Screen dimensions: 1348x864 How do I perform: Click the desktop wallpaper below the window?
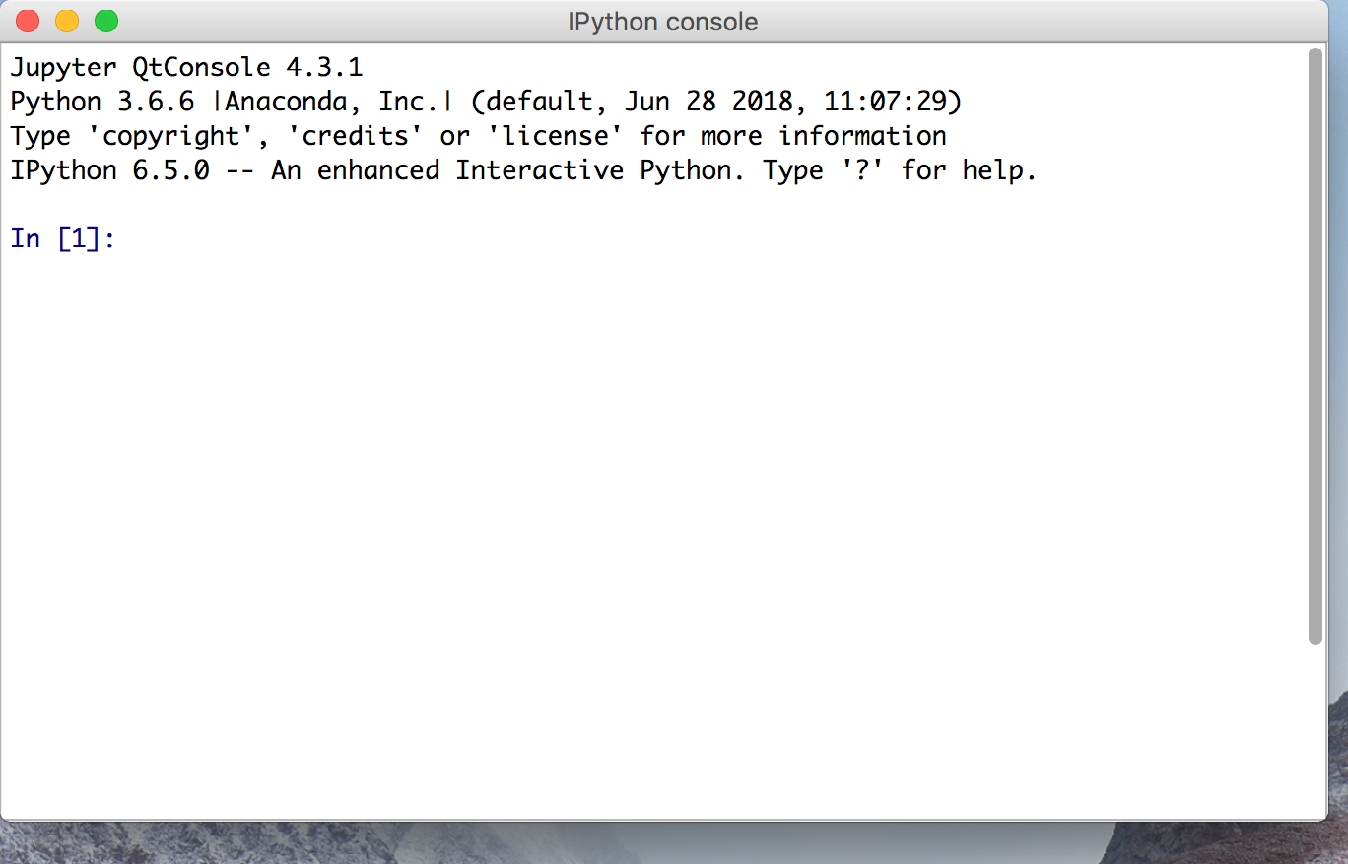[600, 845]
